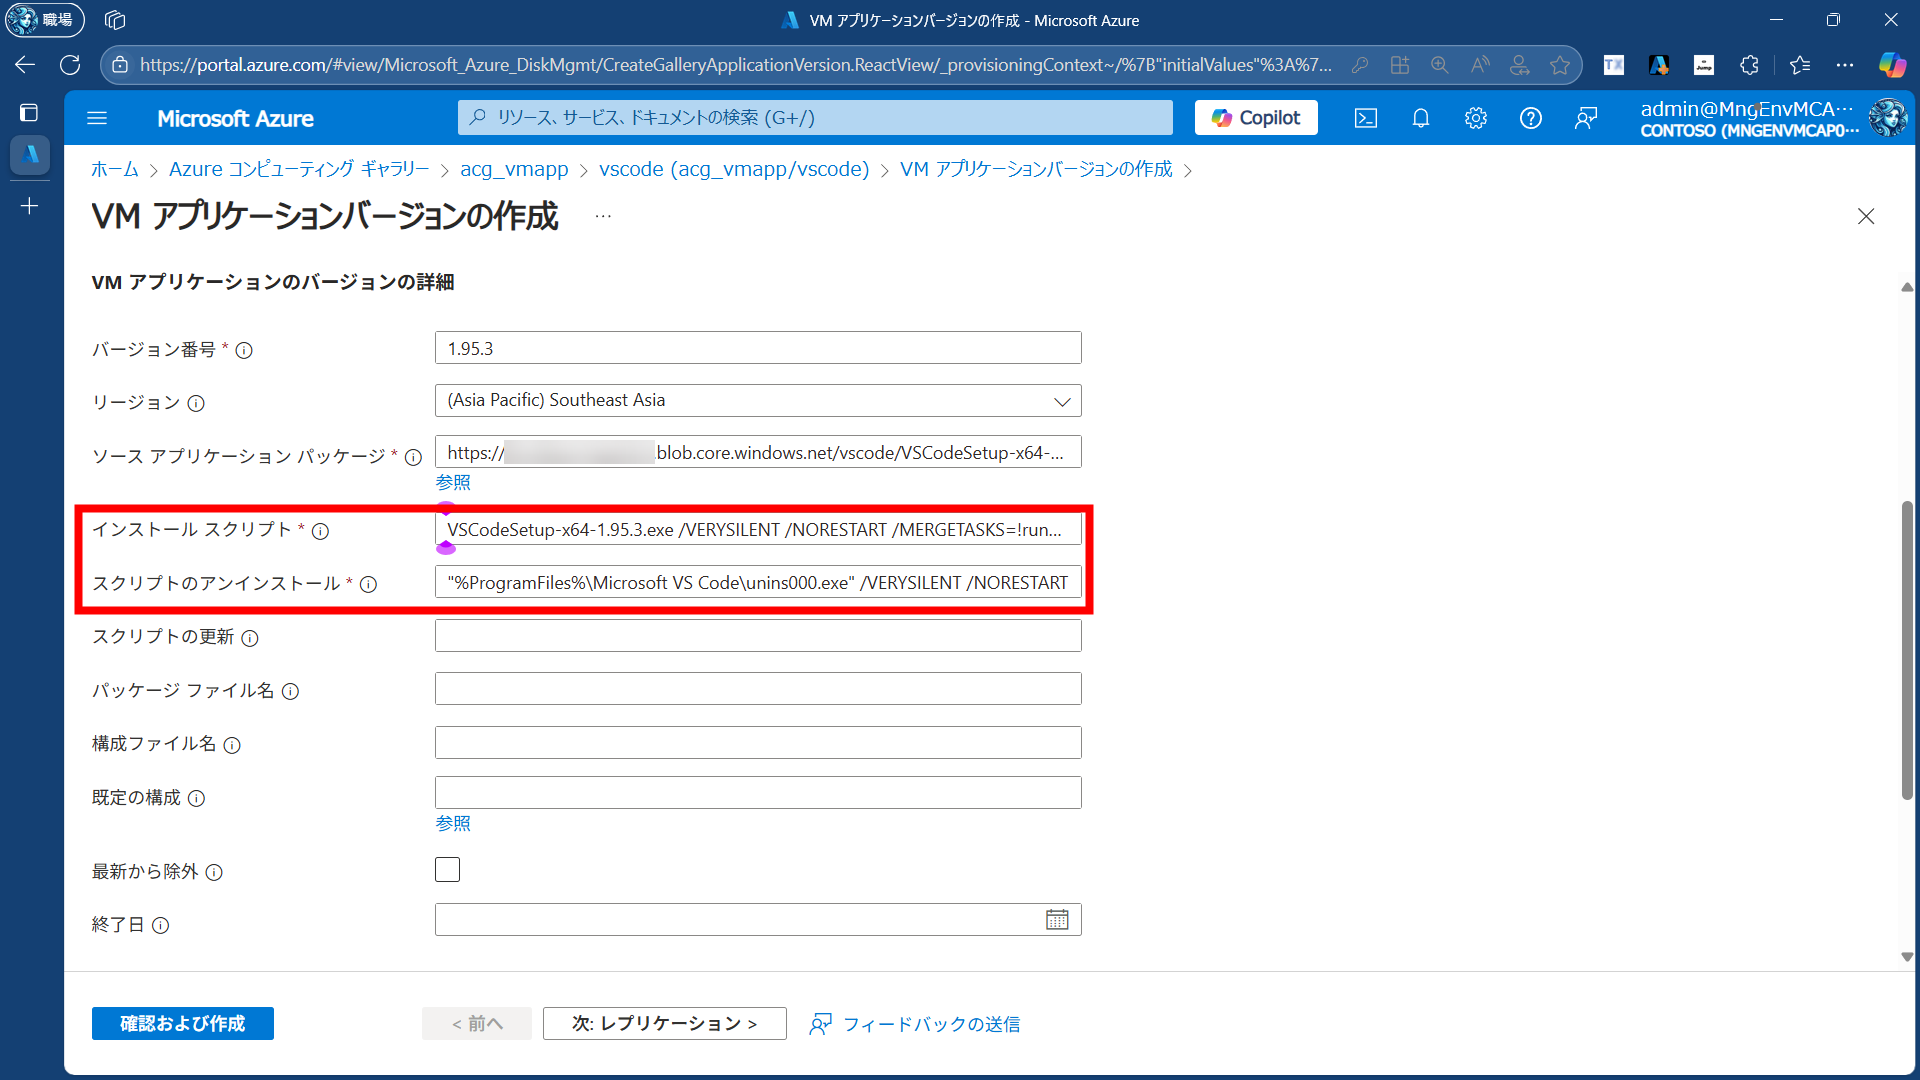Click the info icon beside インストール スクリプト
Screen dimensions: 1920x1080
[x=320, y=531]
